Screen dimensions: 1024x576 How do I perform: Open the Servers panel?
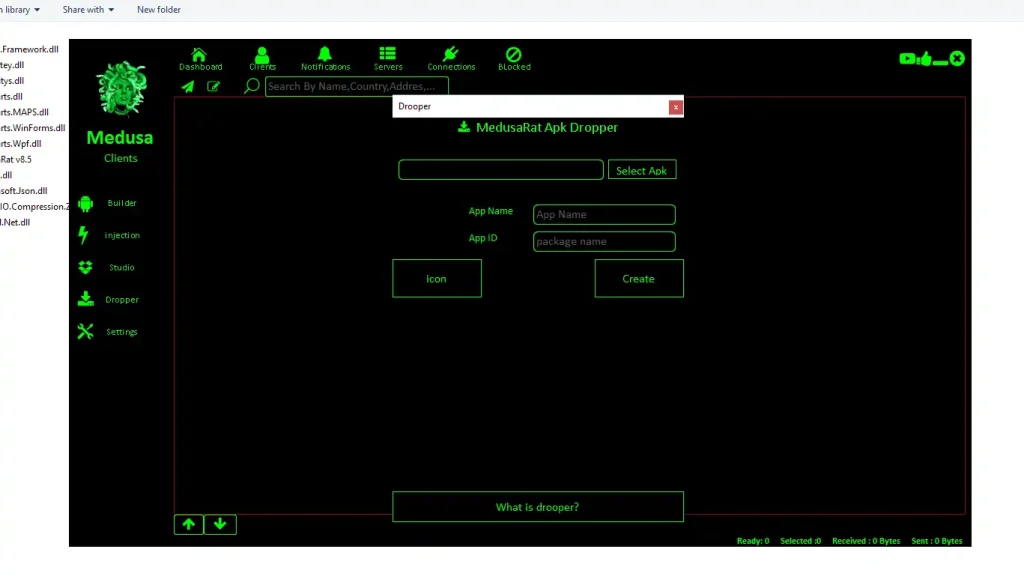[387, 56]
